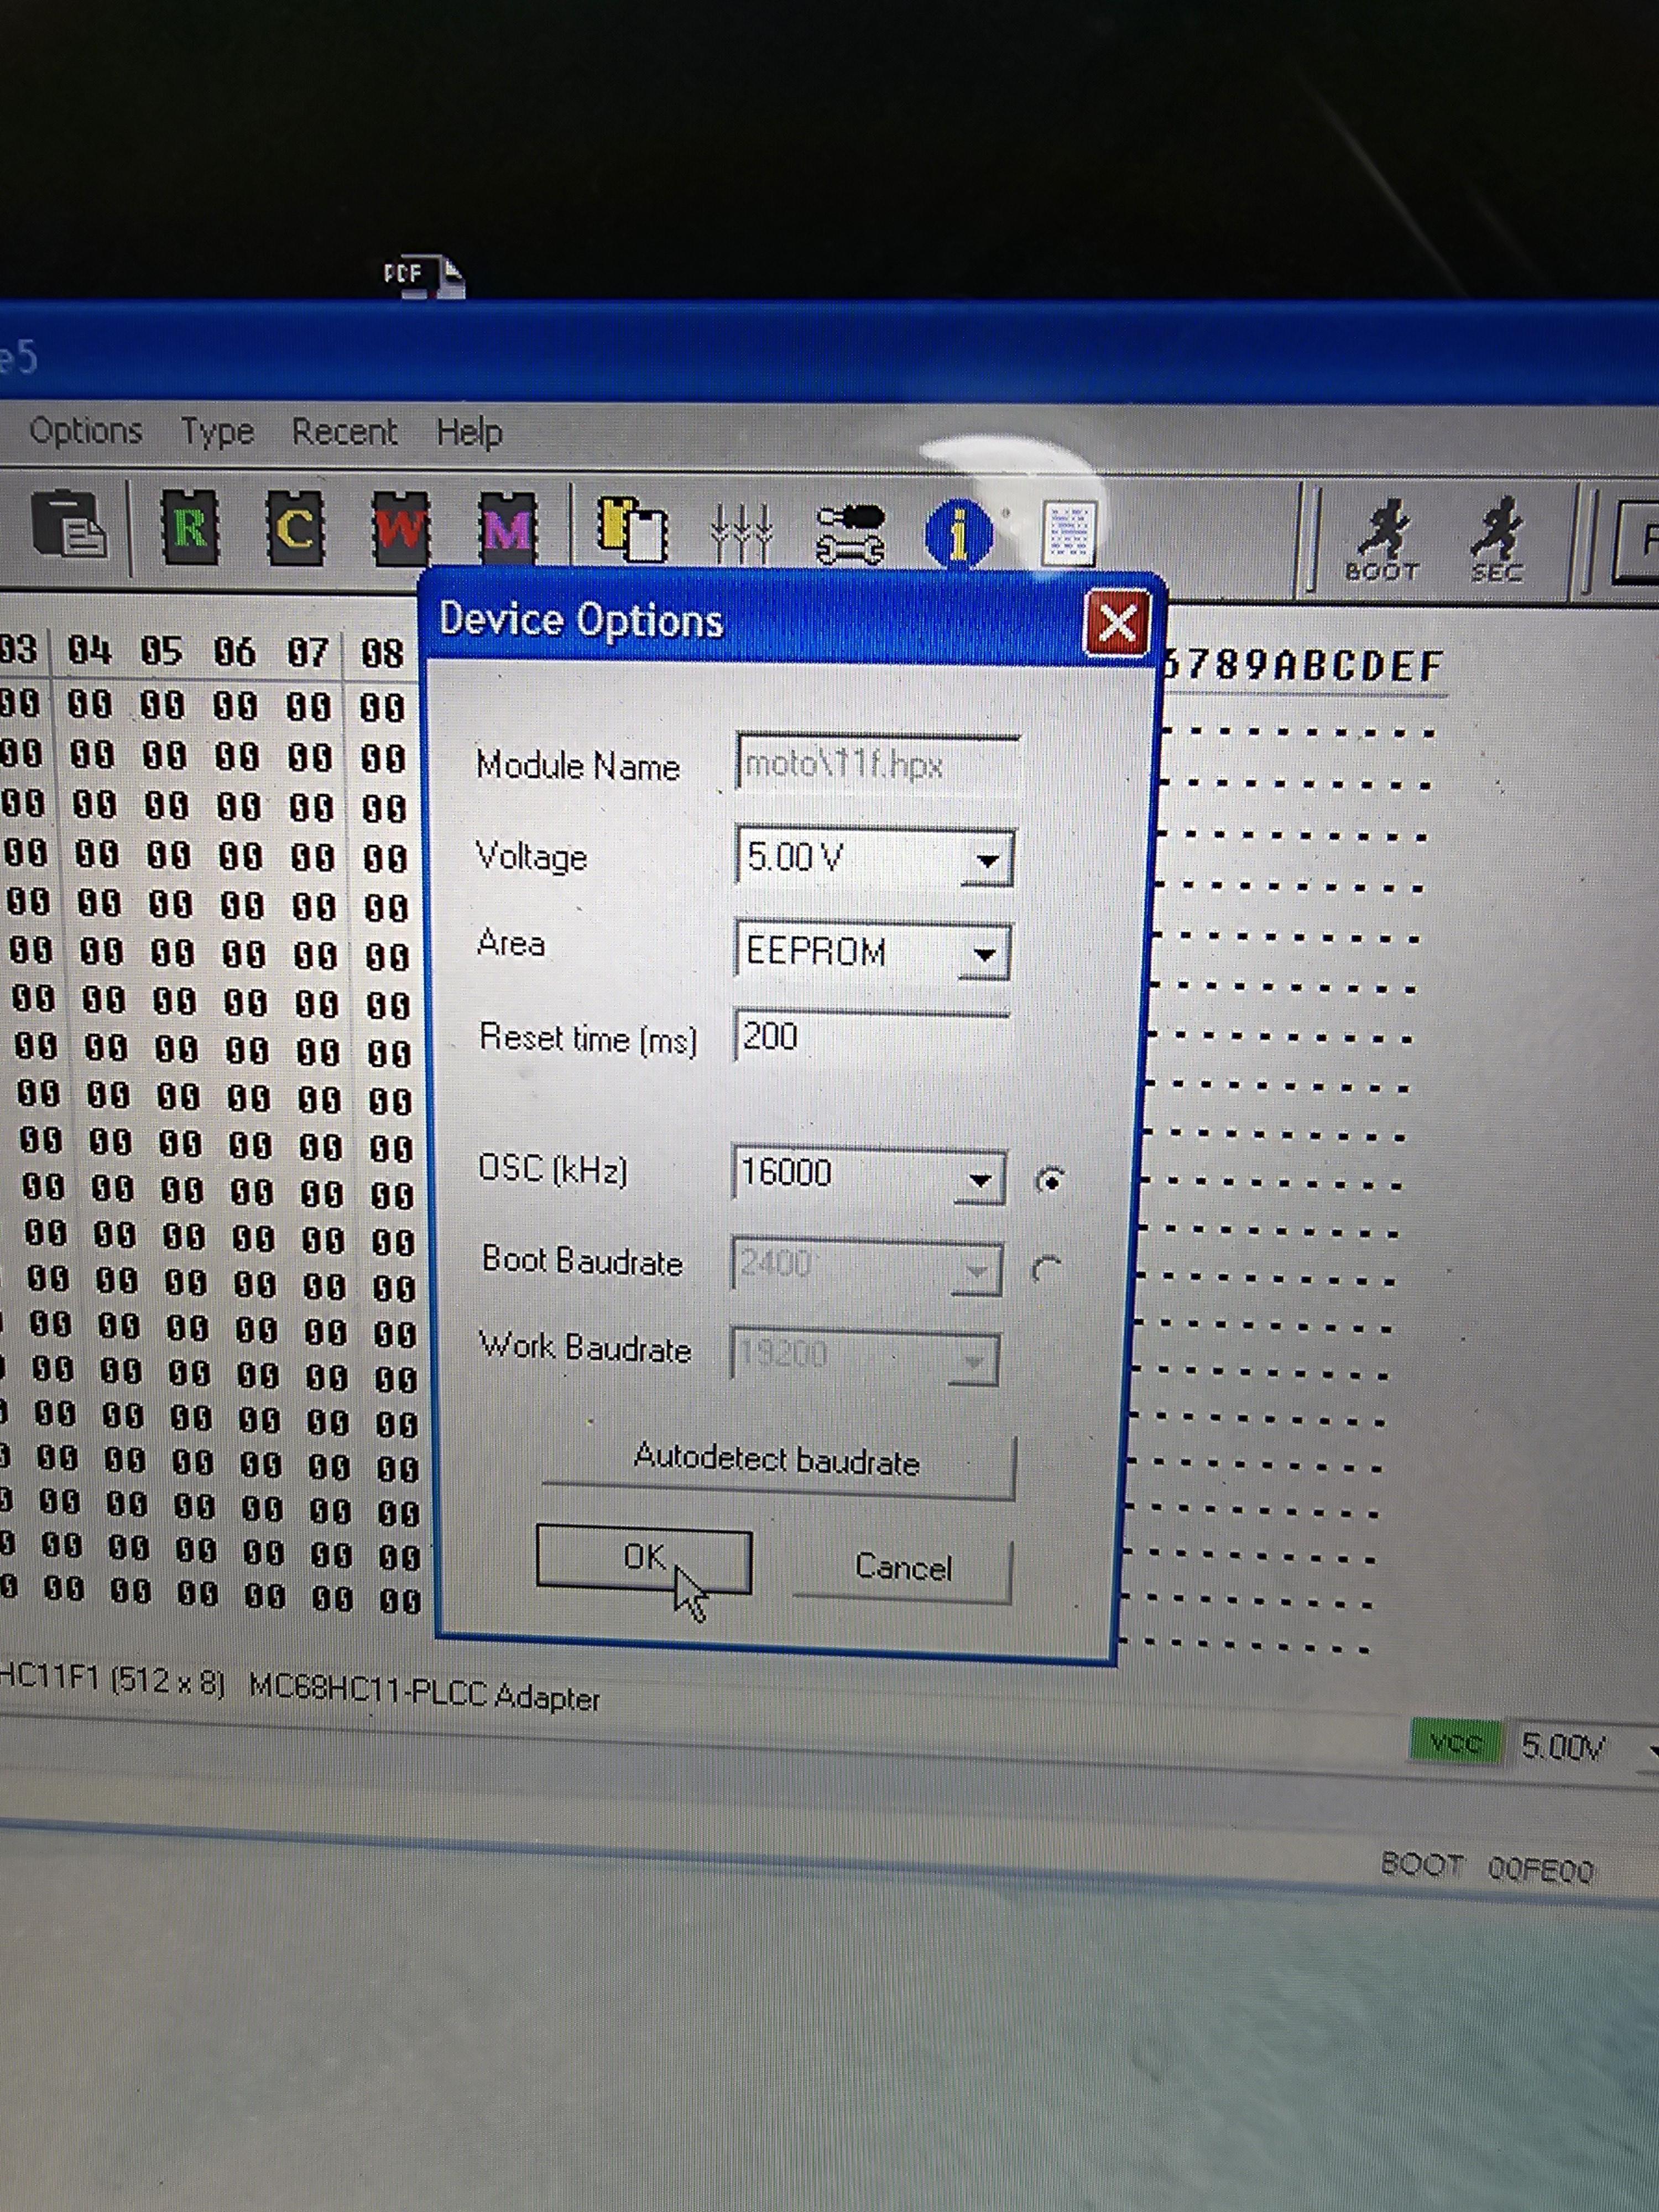Open the Type menu
The width and height of the screenshot is (1659, 2212).
(x=217, y=432)
